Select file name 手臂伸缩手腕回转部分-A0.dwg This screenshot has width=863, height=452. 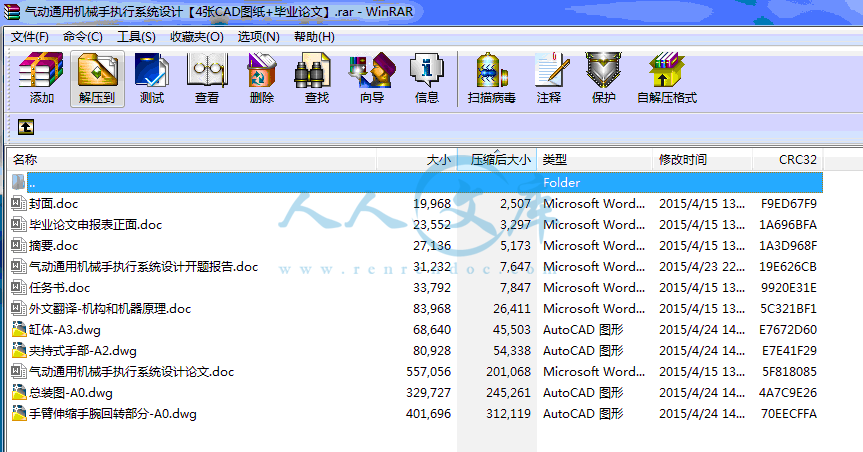[112, 413]
